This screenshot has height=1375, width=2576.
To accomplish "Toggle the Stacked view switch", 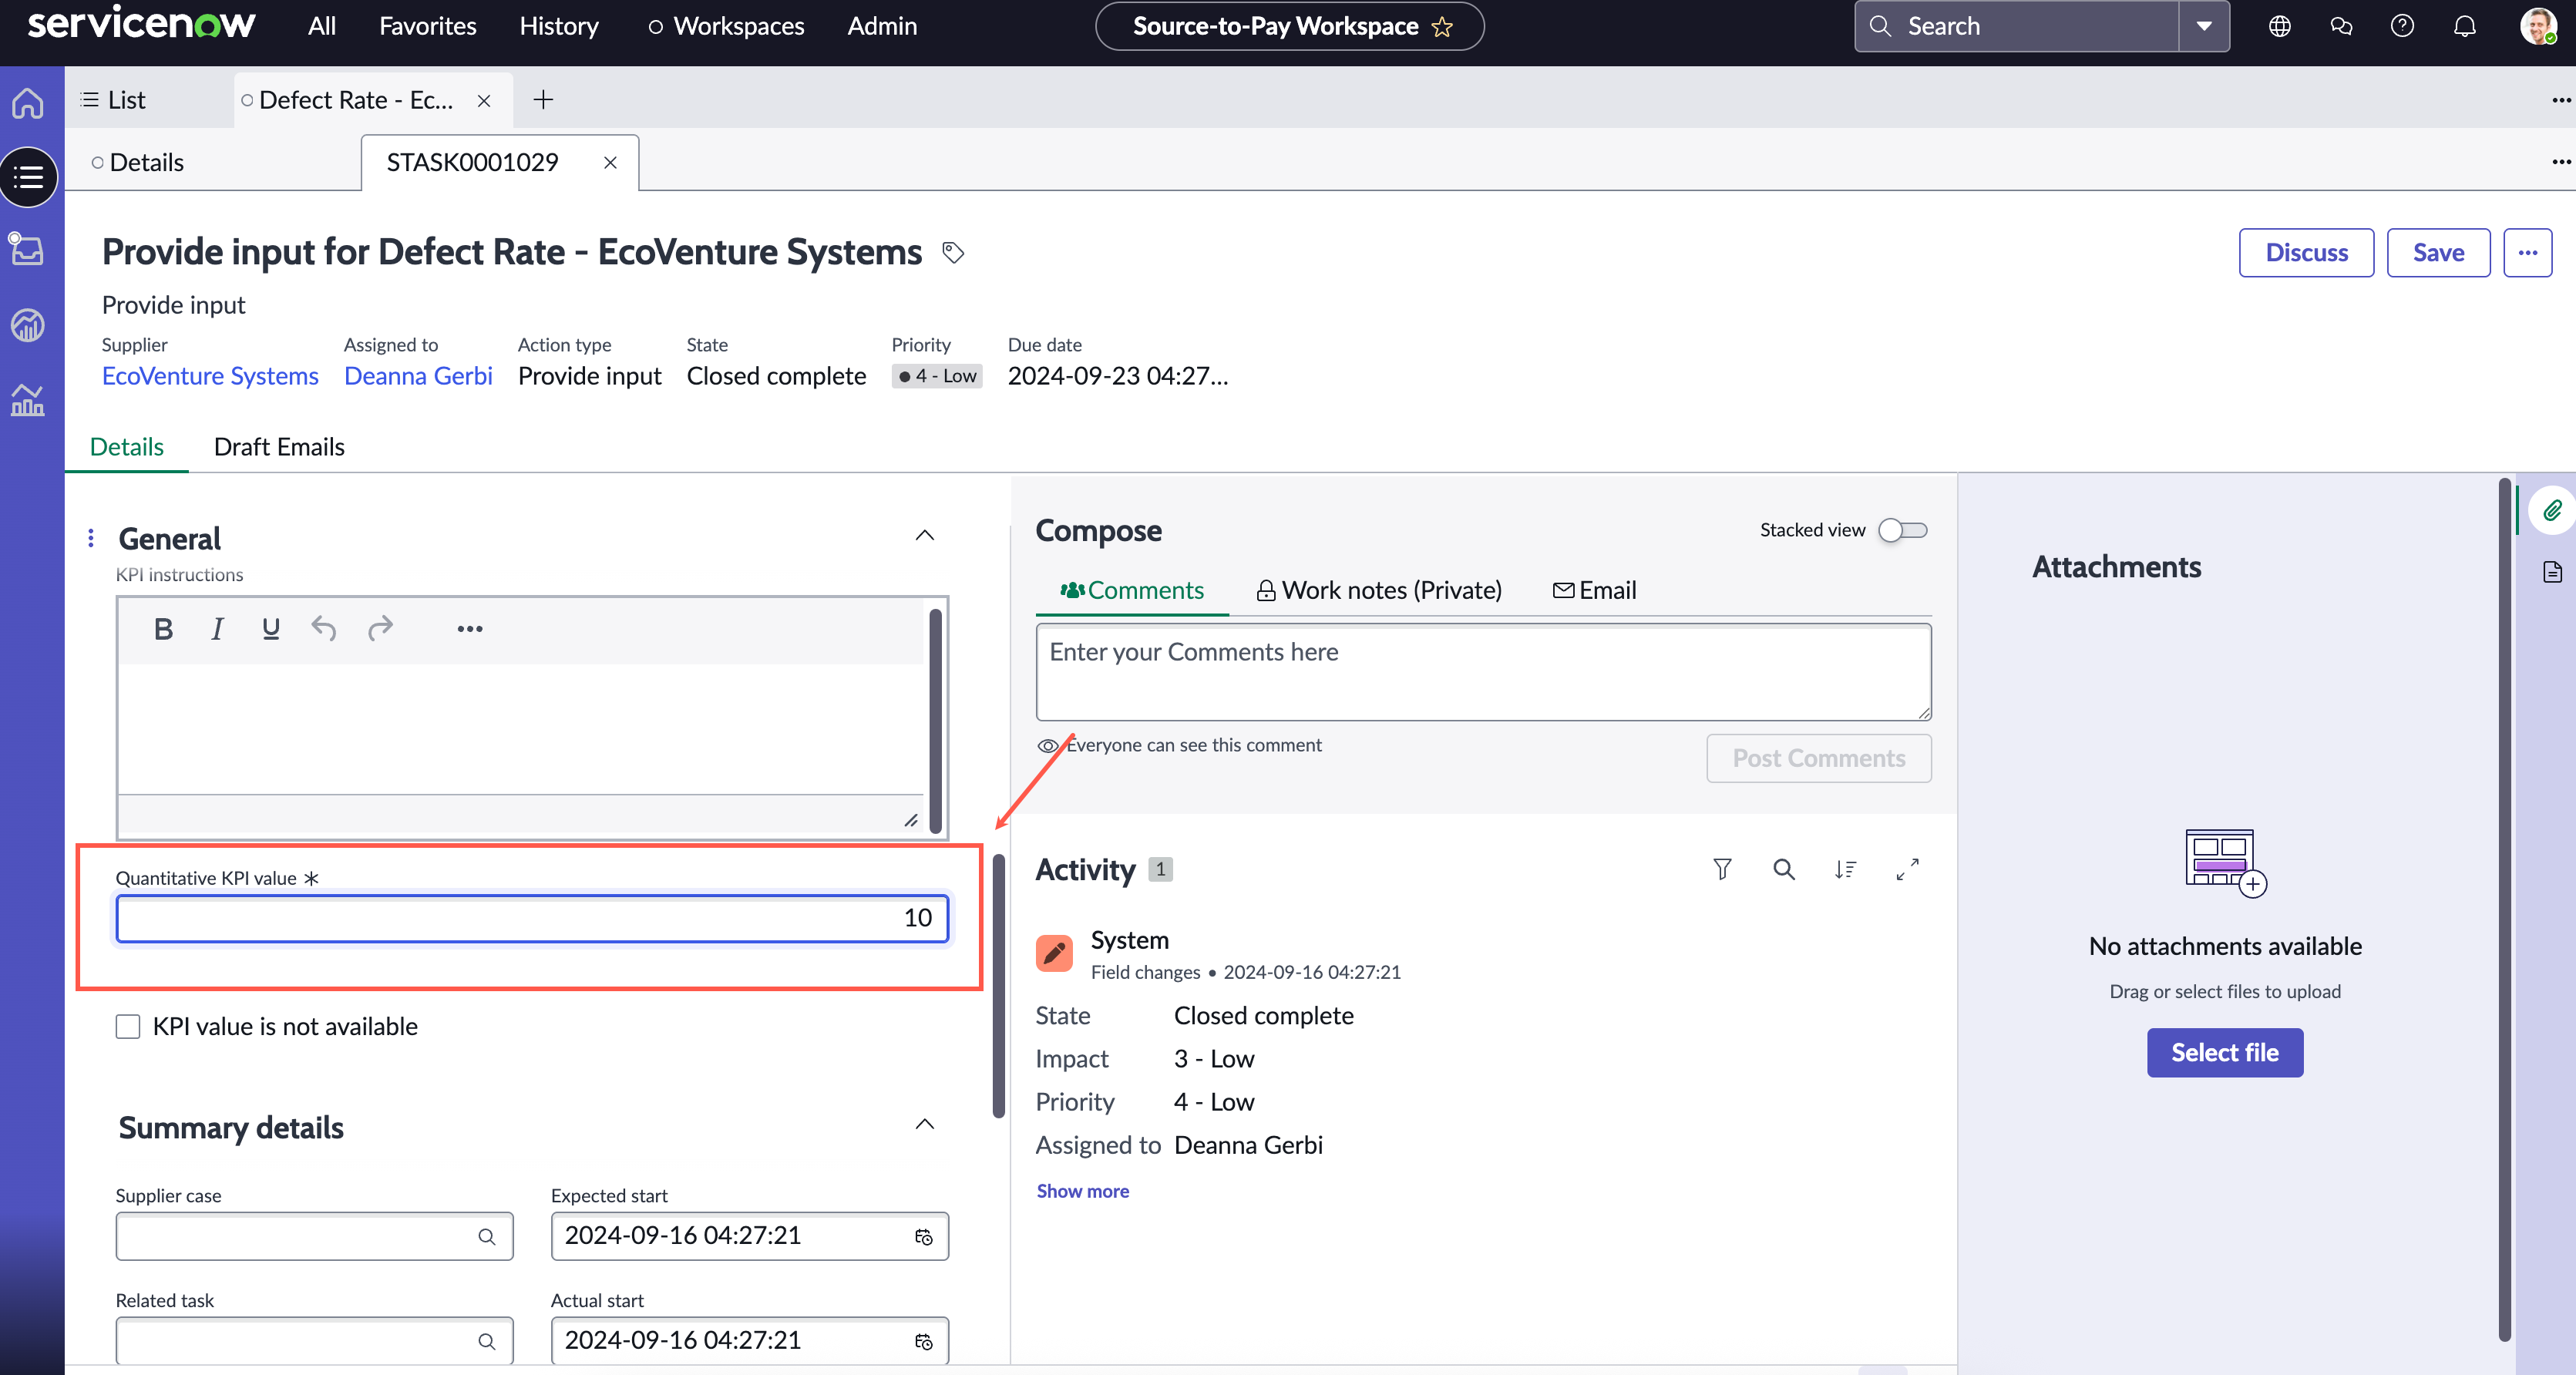I will pos(1903,530).
